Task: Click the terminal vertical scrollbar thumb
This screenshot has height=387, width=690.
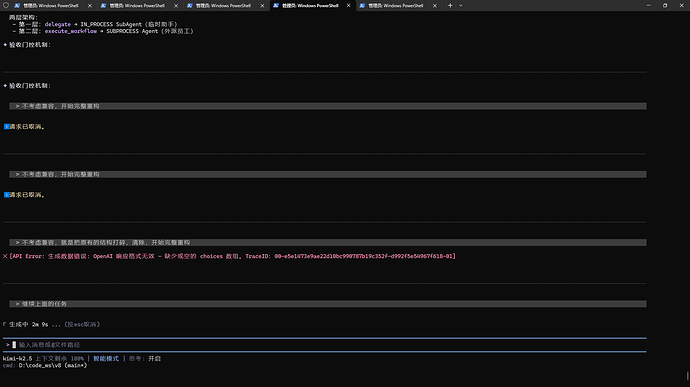Action: tap(687, 376)
